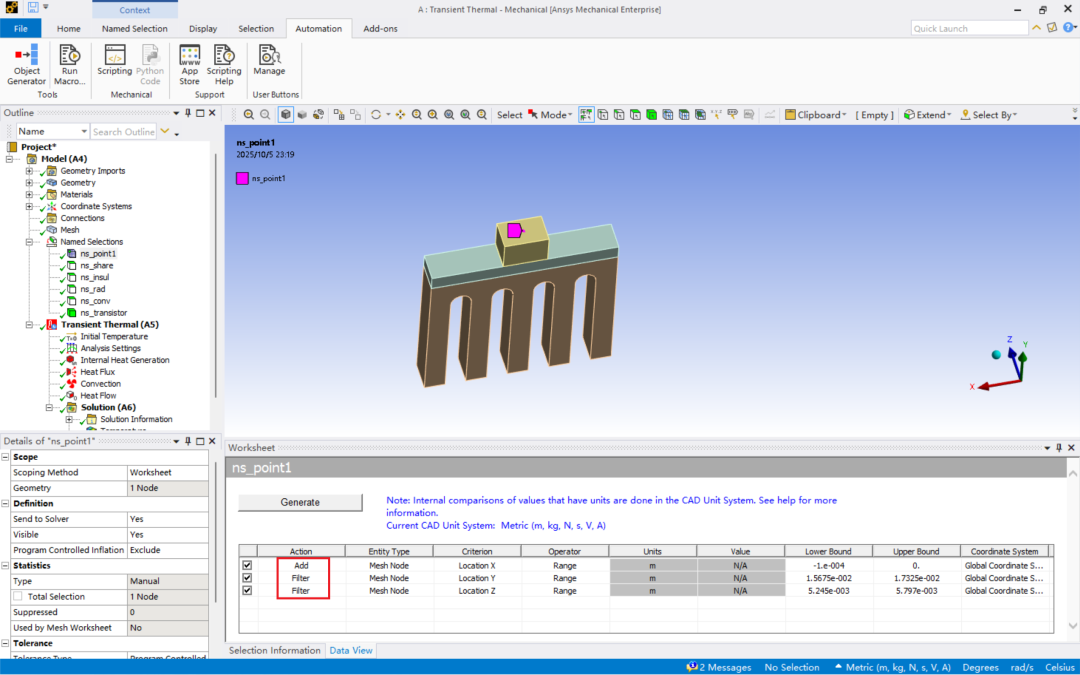Switch to the Named Selection ribbon tab
The image size is (1080, 675).
[134, 29]
